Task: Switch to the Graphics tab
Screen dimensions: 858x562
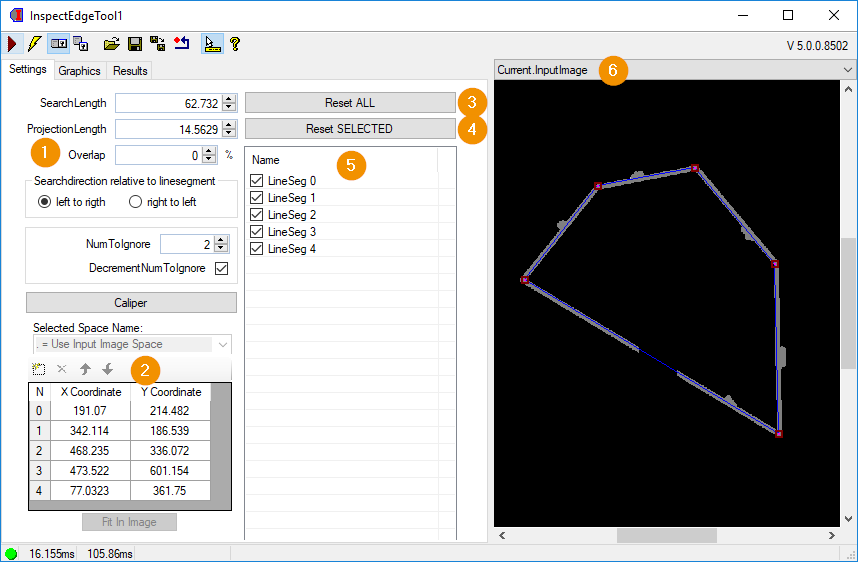Action: click(79, 71)
